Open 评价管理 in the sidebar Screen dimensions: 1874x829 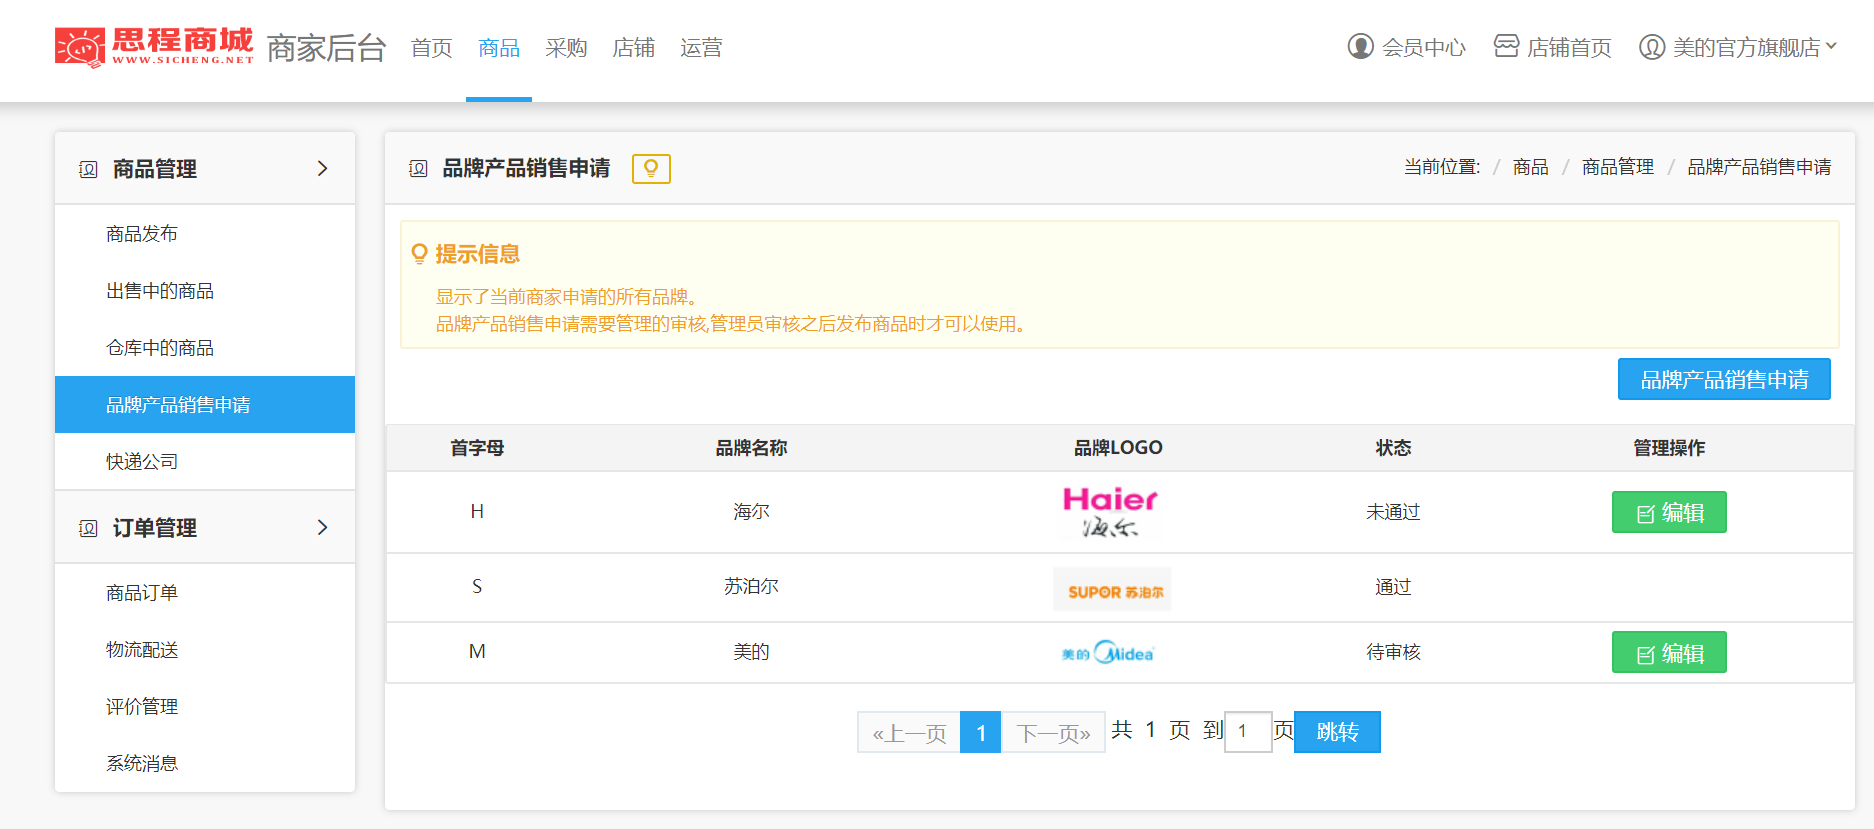205,707
